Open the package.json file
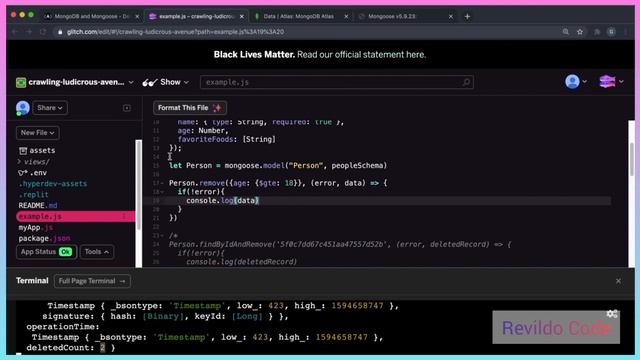640x360 pixels. (44, 238)
